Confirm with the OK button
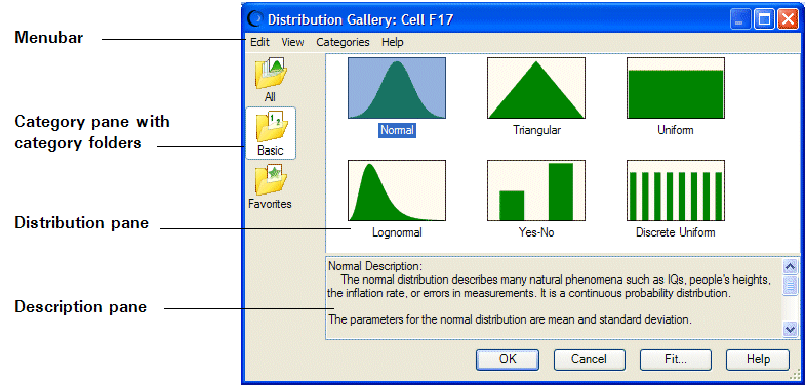Screen dimensions: 806x386 click(x=507, y=359)
